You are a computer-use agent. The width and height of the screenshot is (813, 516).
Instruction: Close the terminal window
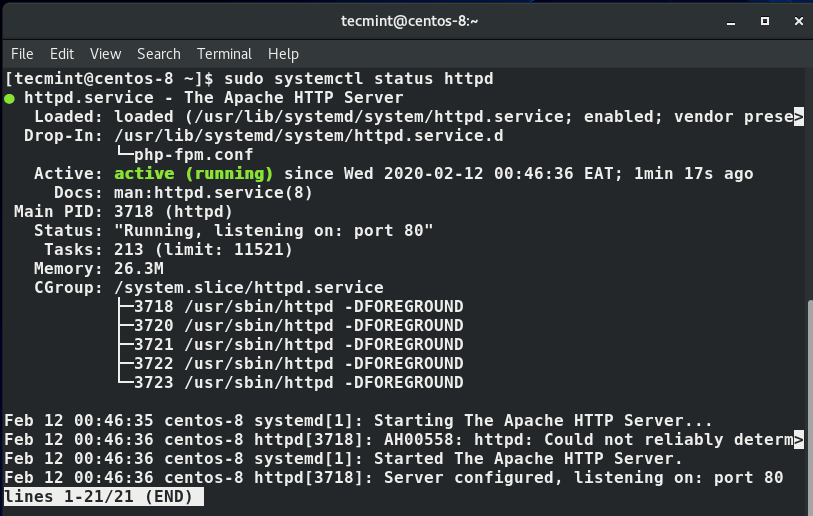(798, 21)
